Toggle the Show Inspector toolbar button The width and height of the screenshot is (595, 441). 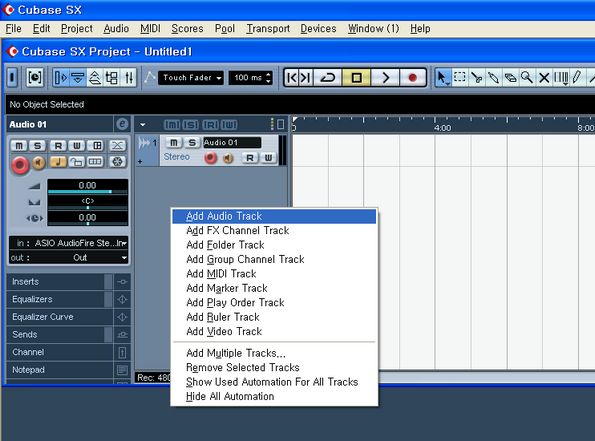pos(61,78)
